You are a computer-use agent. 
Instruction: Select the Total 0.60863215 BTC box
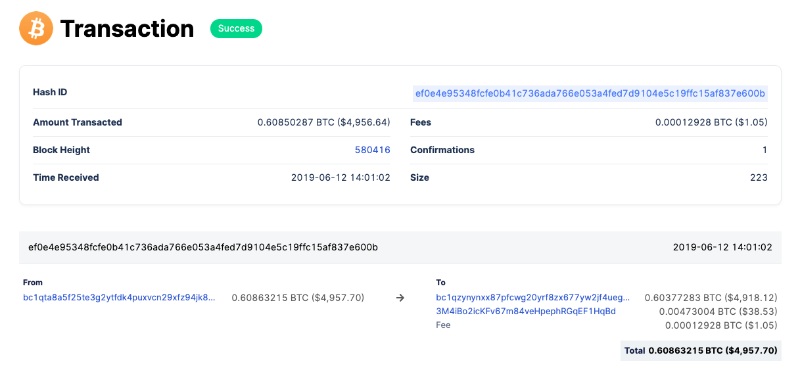point(701,351)
